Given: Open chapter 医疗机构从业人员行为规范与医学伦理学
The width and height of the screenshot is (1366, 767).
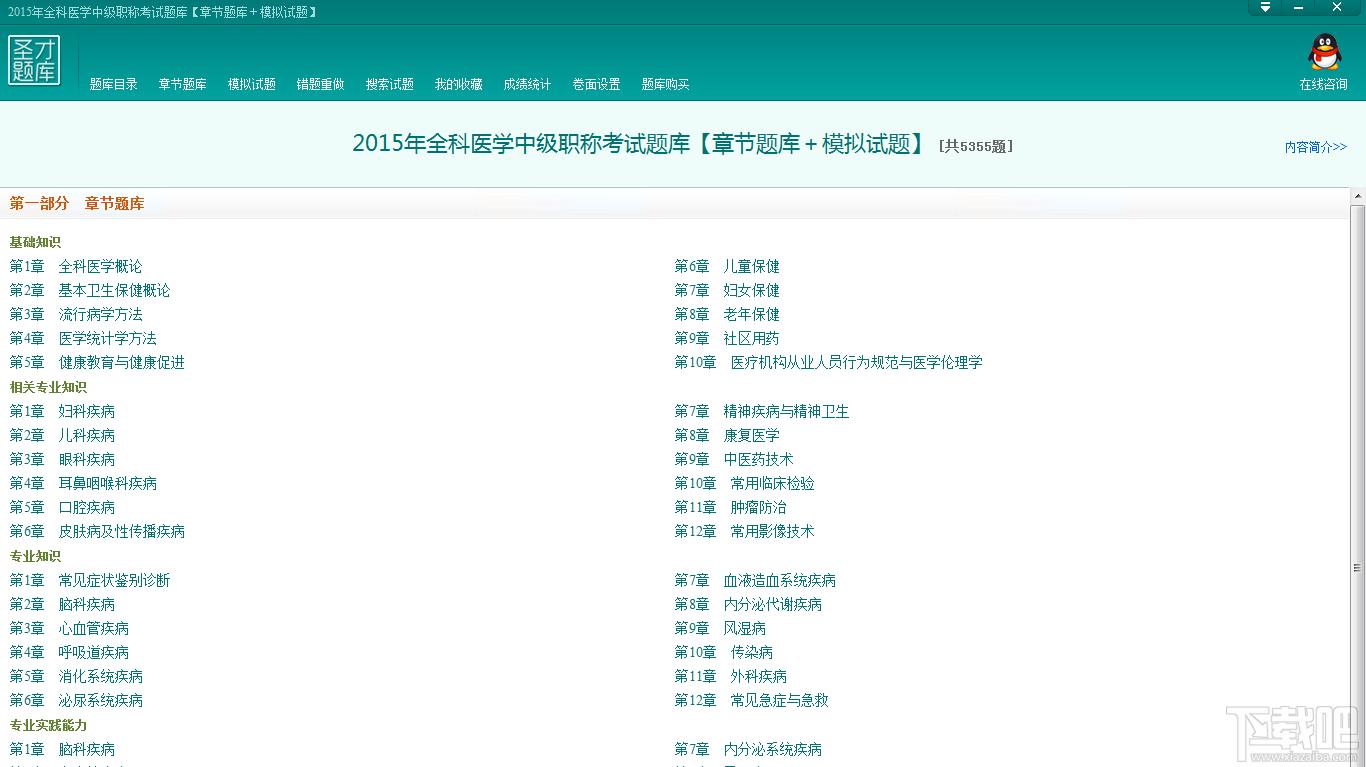Looking at the screenshot, I should 856,363.
